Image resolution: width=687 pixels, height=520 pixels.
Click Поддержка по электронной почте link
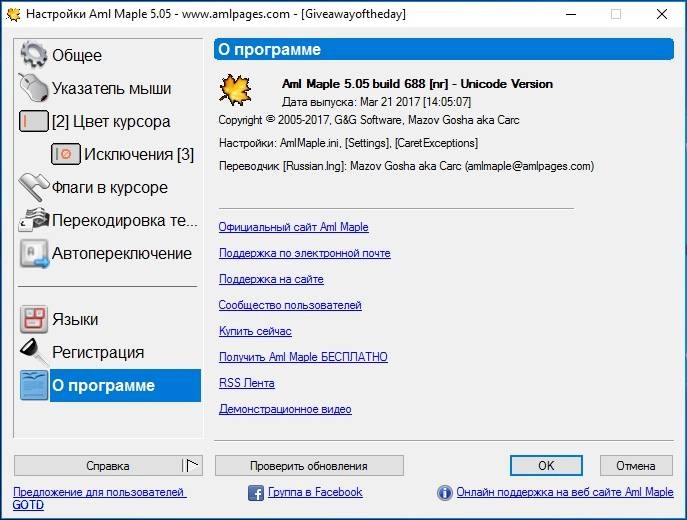(305, 253)
